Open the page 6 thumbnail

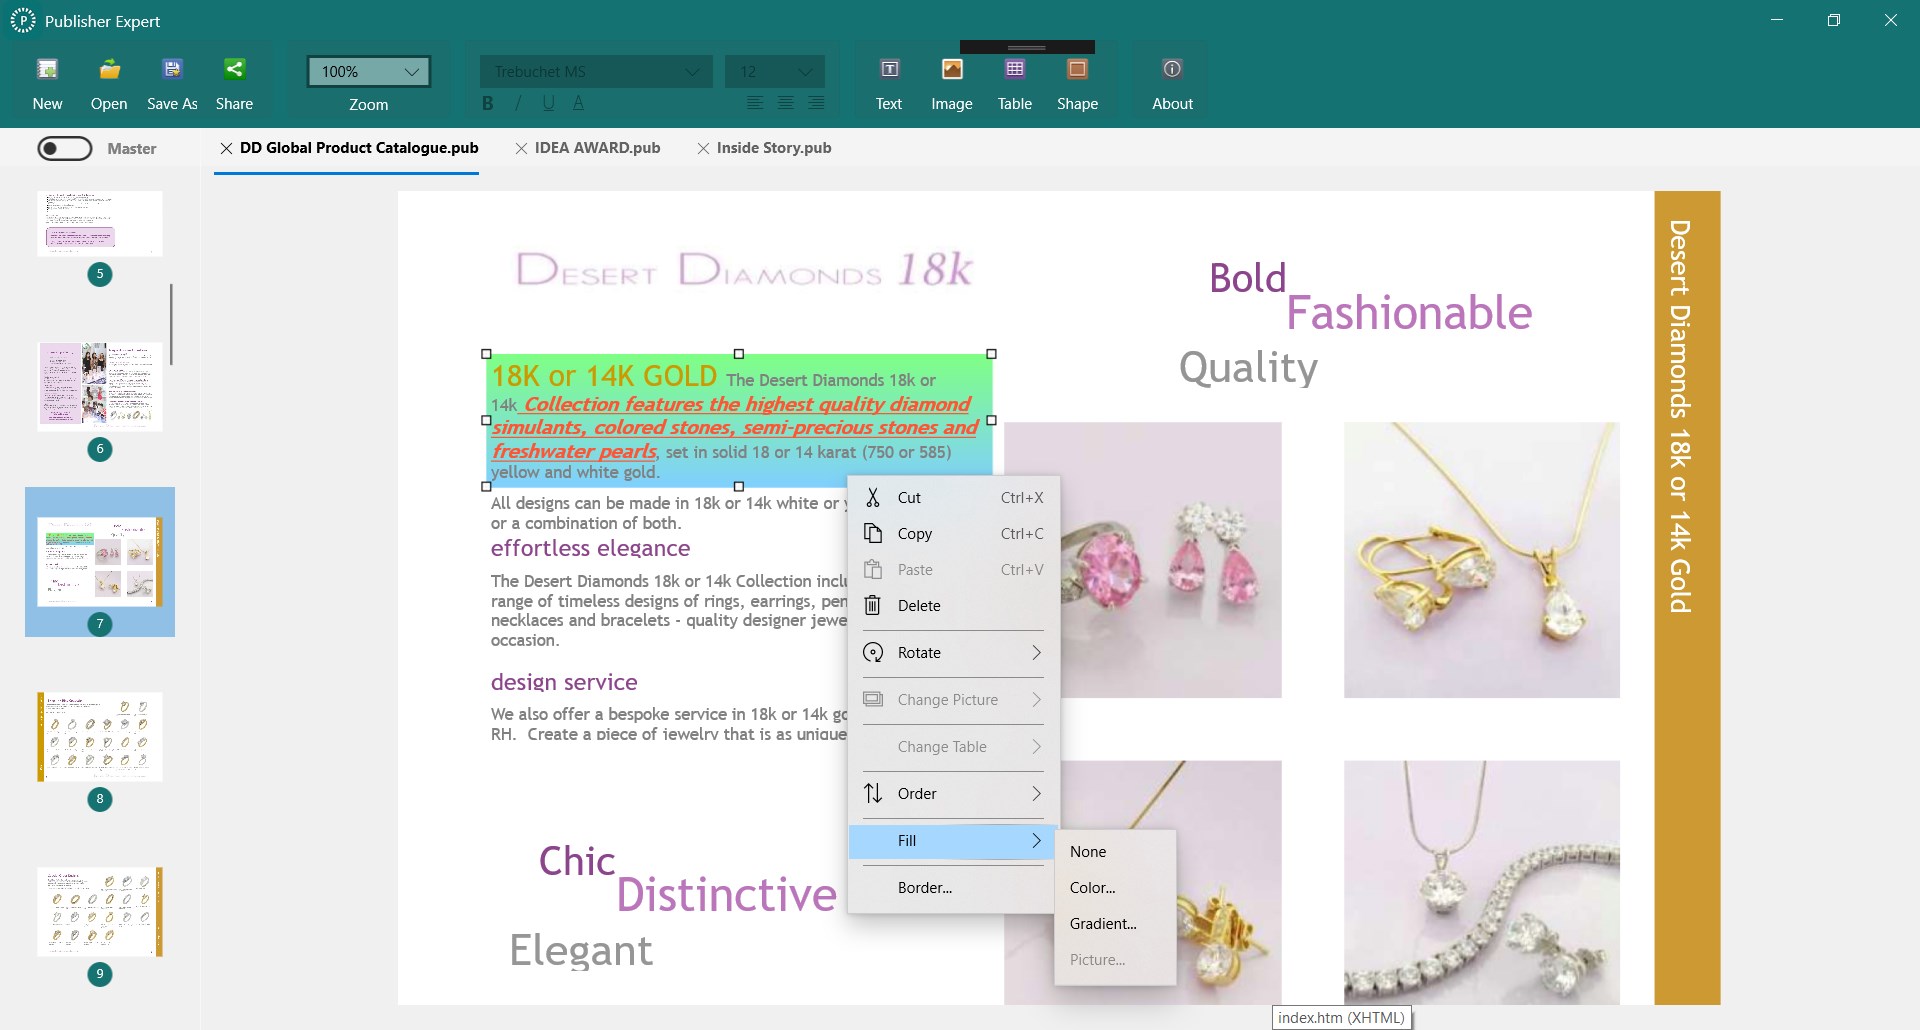(100, 387)
